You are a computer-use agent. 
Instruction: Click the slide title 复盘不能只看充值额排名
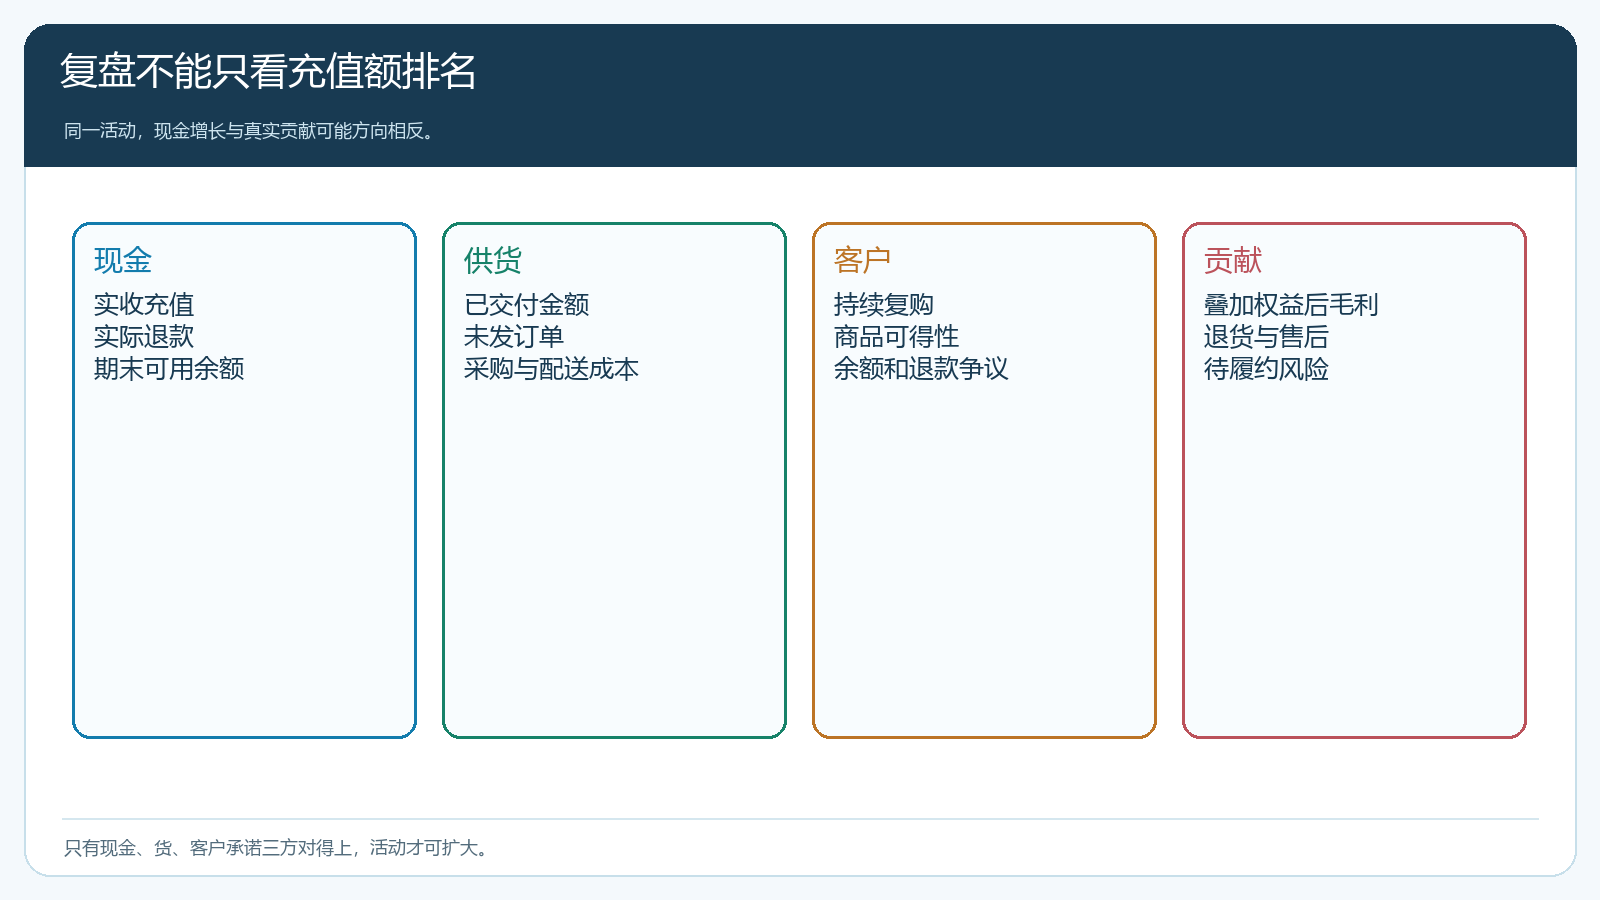click(268, 71)
